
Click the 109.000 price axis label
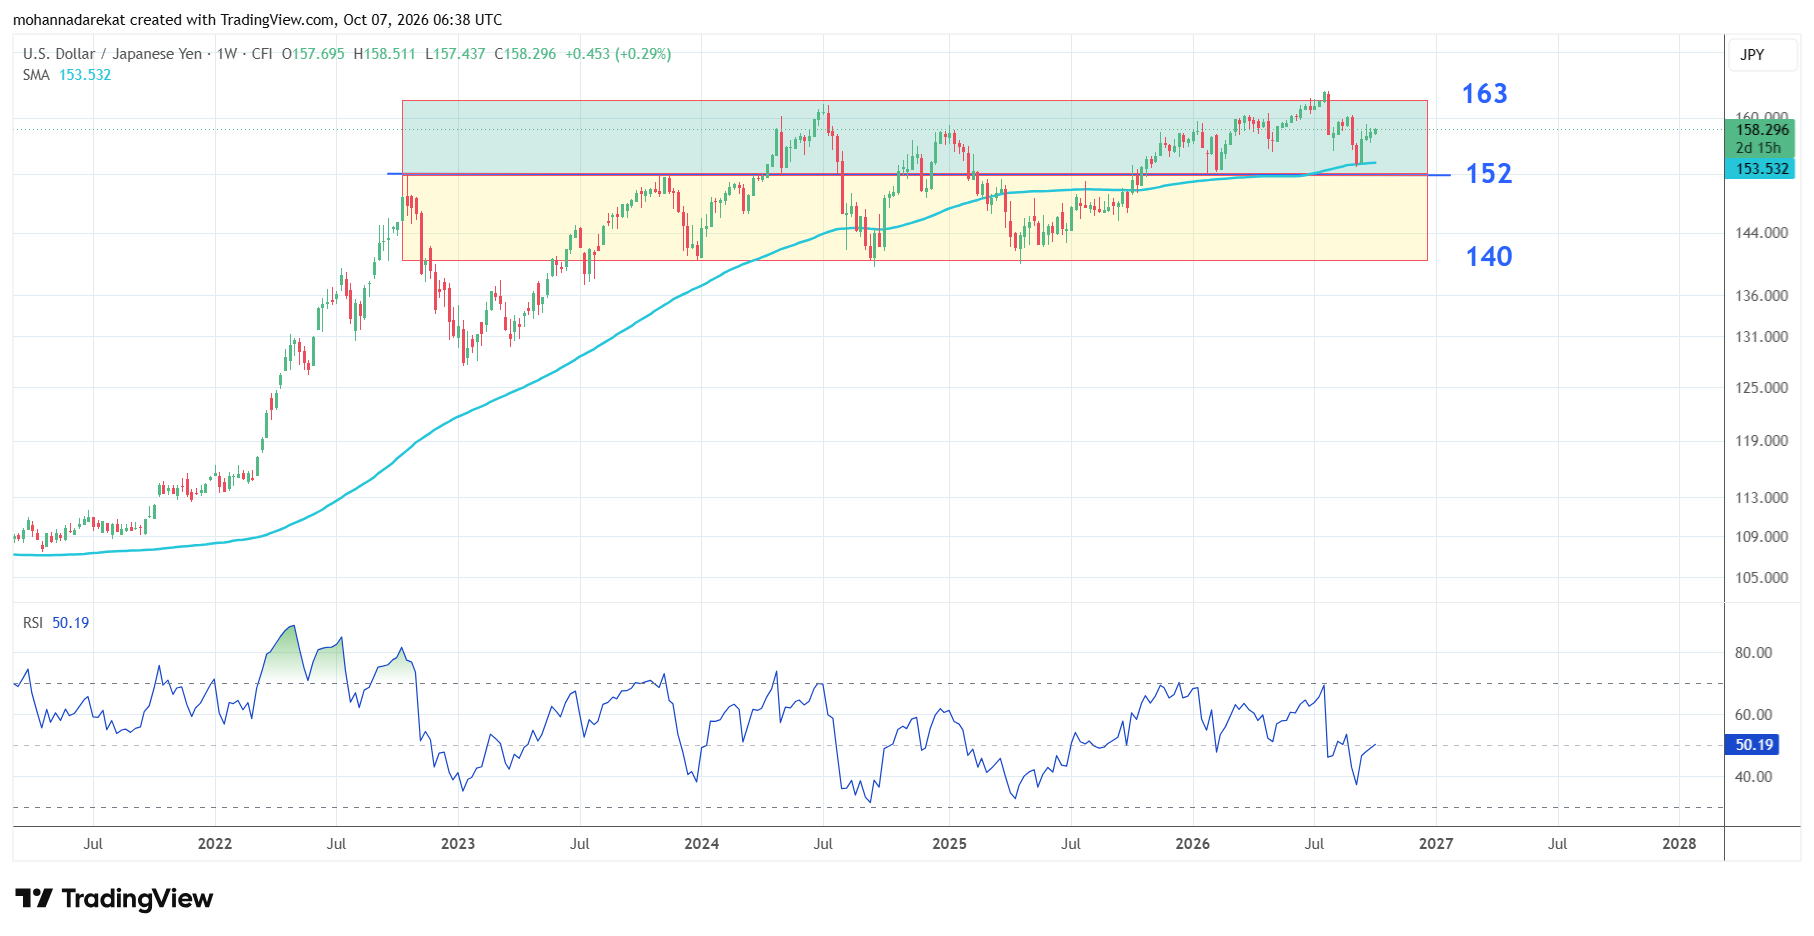pyautogui.click(x=1761, y=537)
